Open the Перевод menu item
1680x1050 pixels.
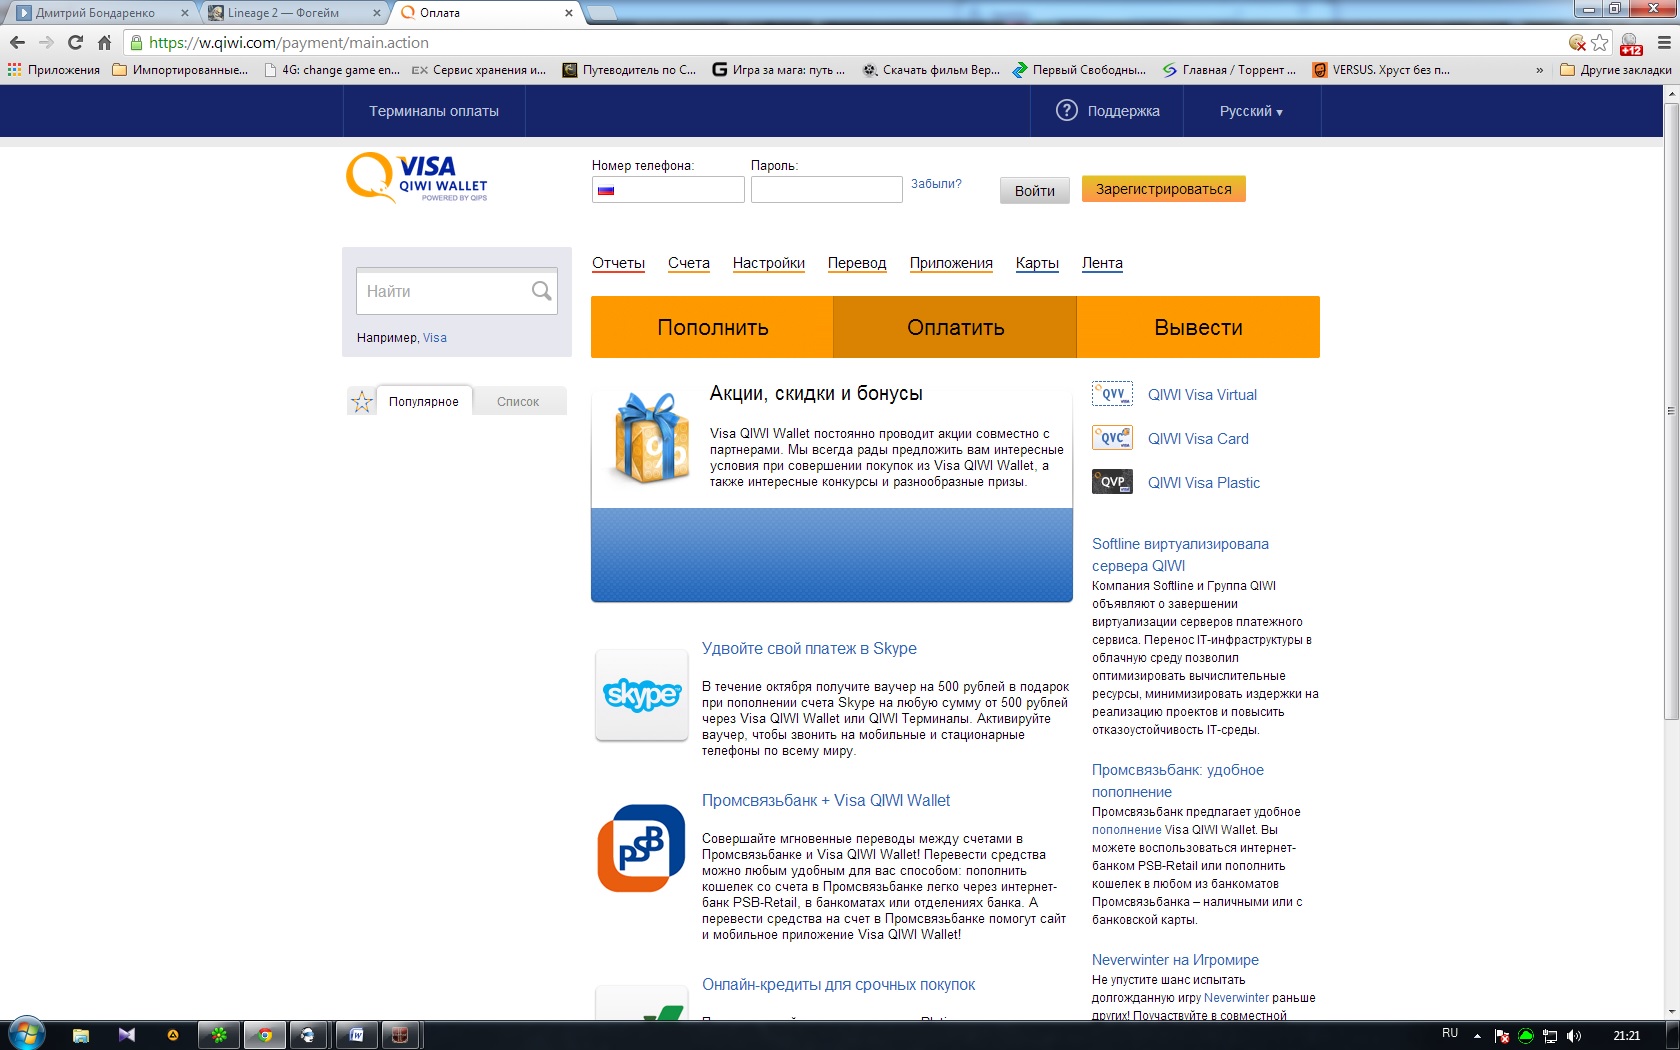click(857, 263)
